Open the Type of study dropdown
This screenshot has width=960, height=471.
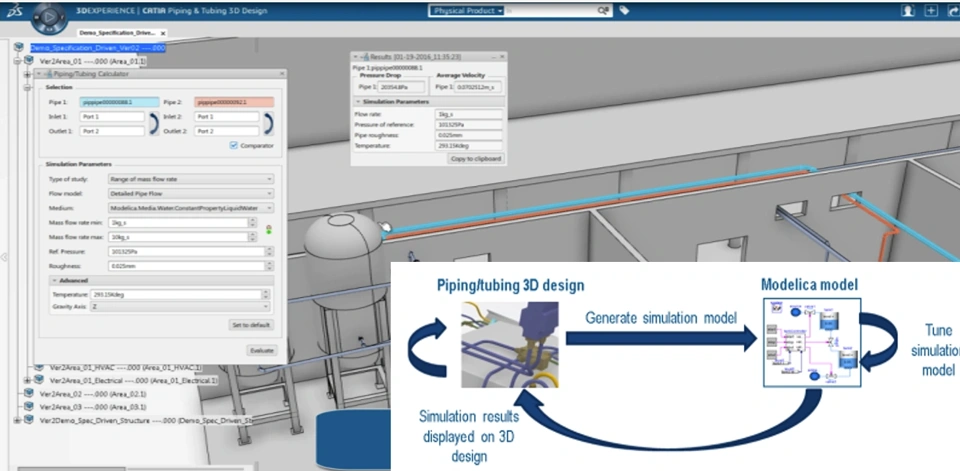(x=190, y=179)
